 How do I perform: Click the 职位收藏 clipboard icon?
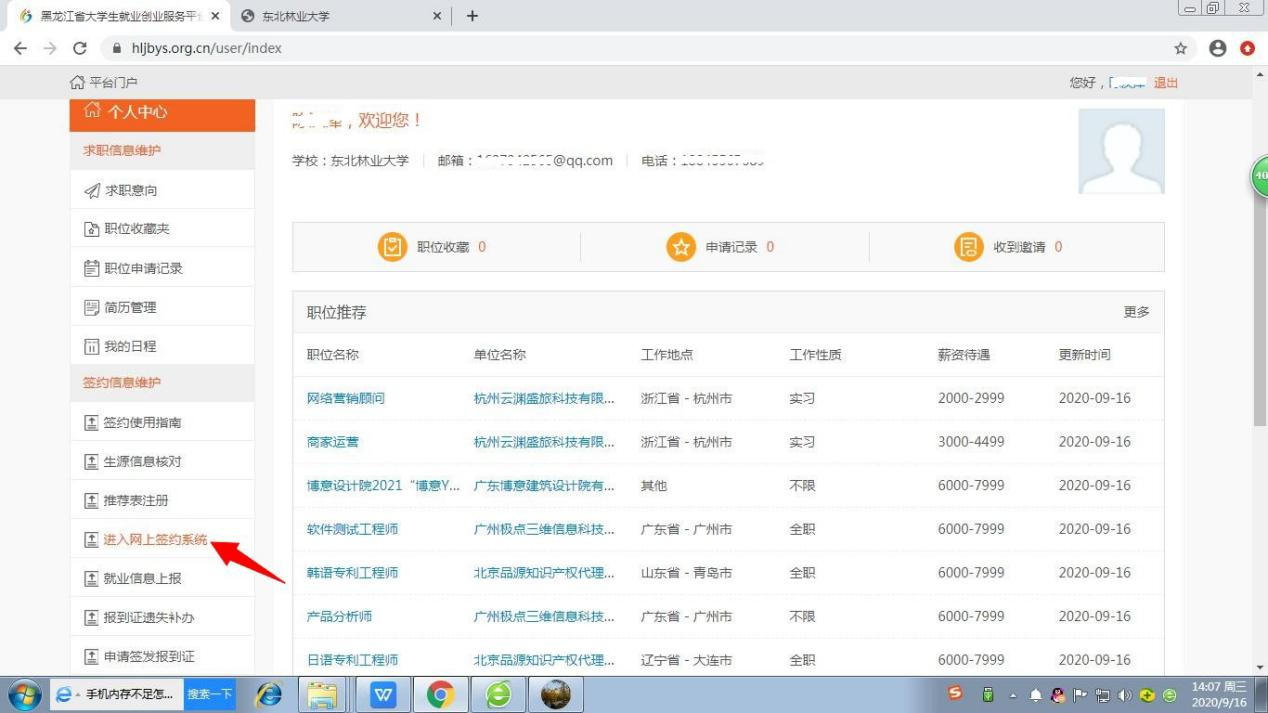(x=392, y=247)
